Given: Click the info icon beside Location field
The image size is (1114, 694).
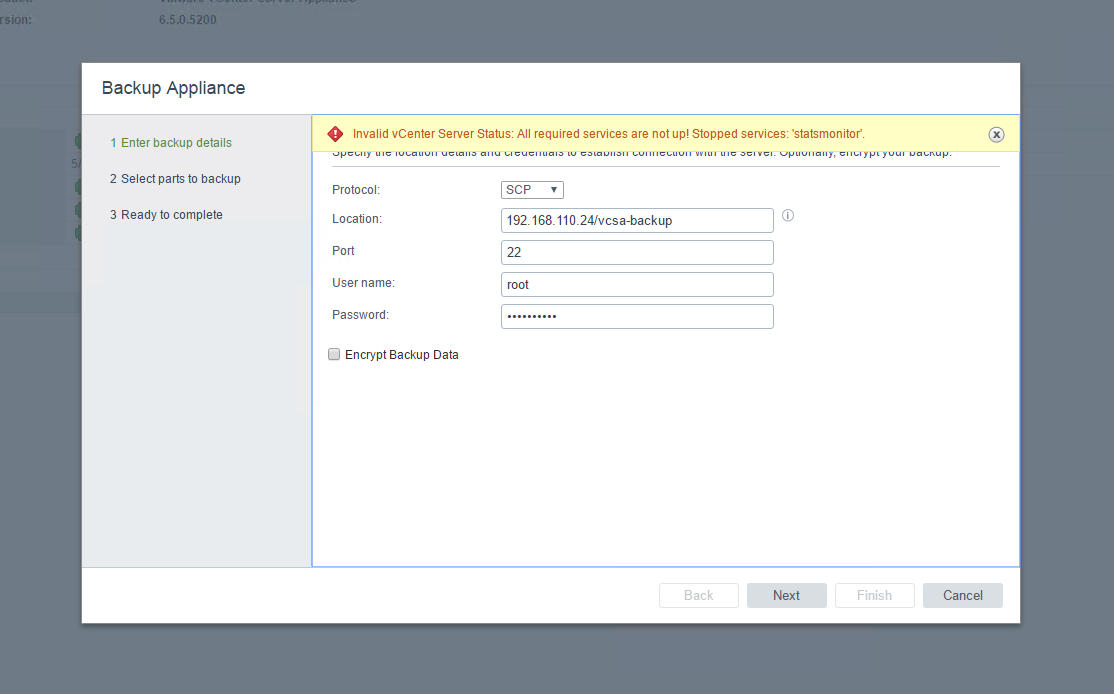Looking at the screenshot, I should 788,215.
